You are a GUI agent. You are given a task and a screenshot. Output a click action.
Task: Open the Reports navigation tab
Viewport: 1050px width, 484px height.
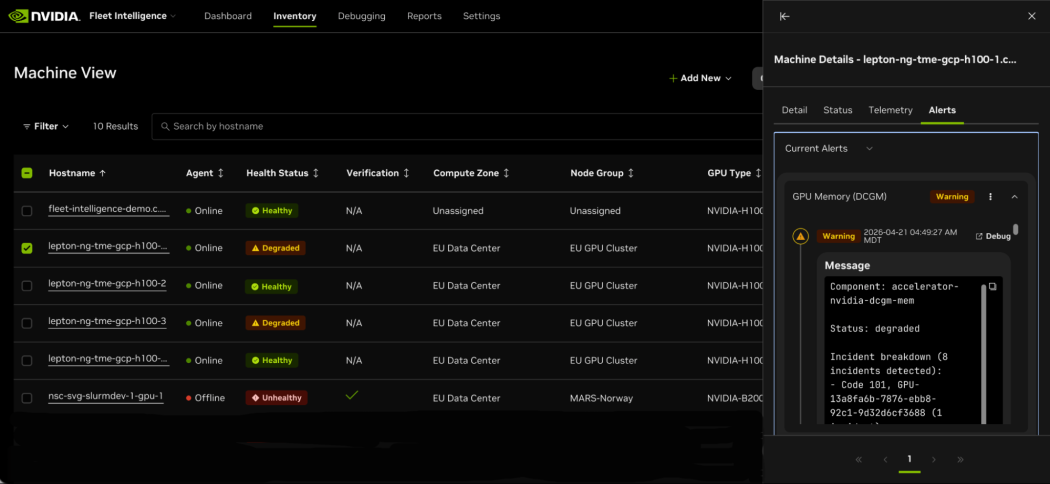pos(424,16)
